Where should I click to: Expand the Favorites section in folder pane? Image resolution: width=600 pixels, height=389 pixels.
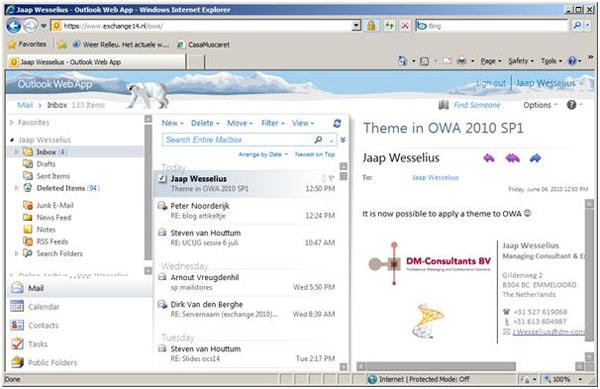pos(12,123)
